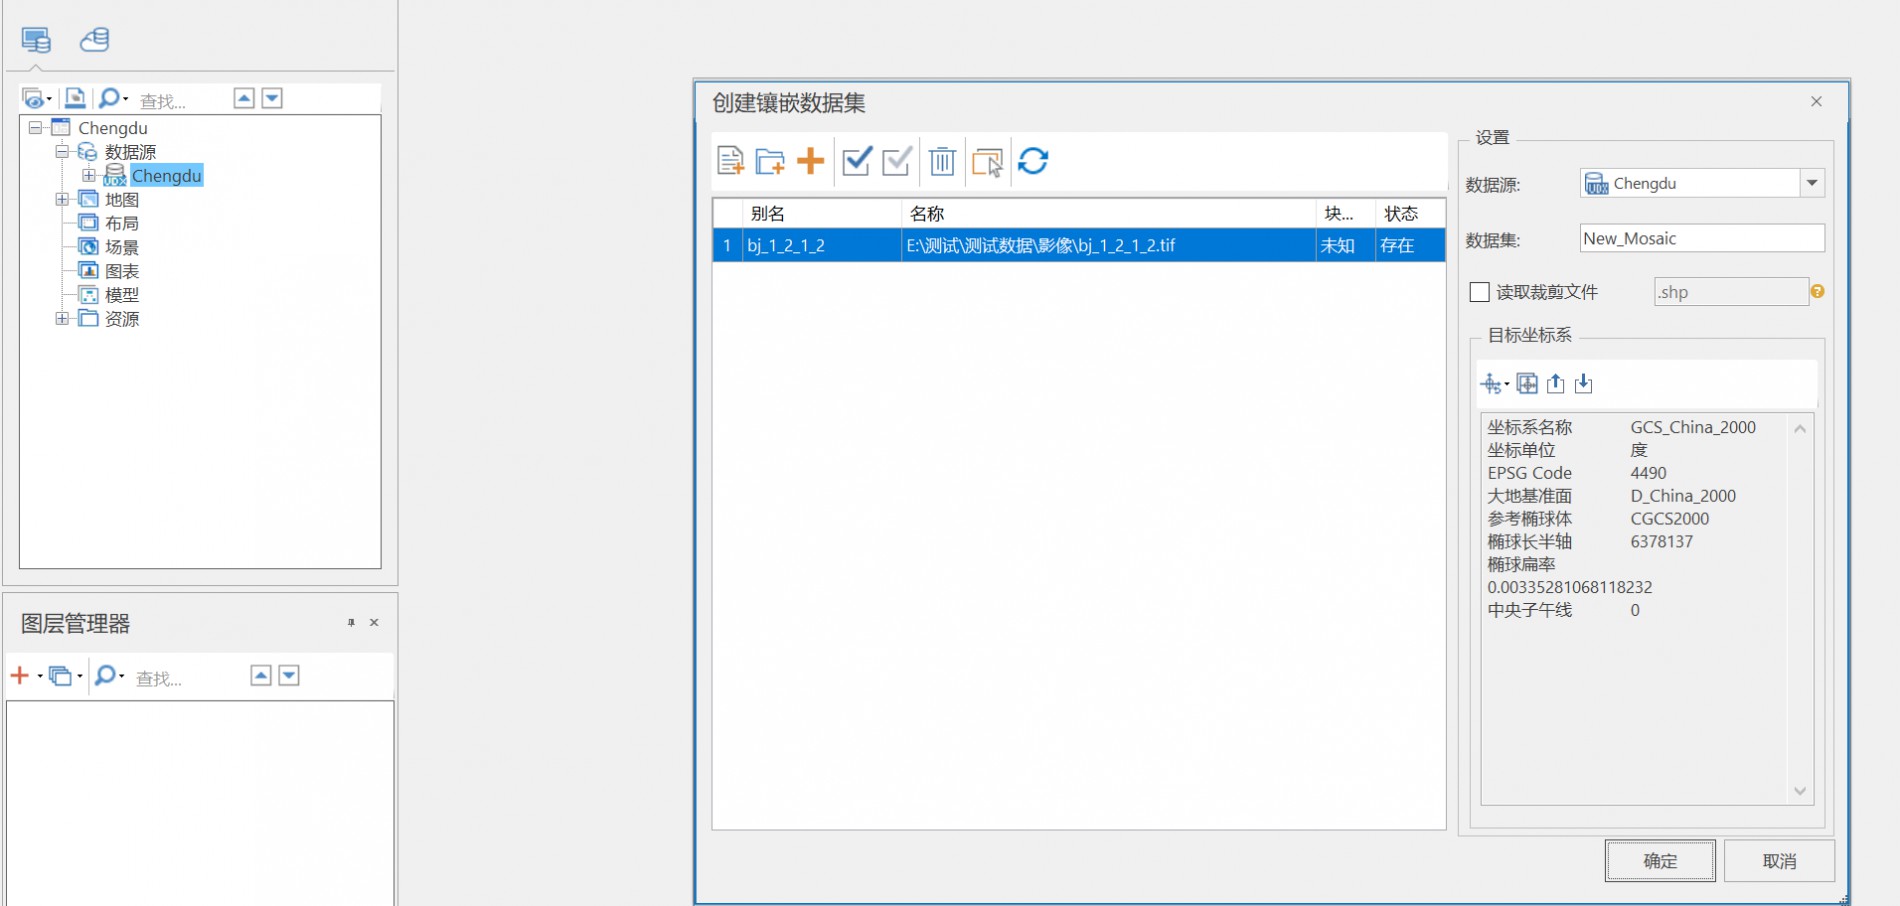1900x906 pixels.
Task: Click the add file icon in mosaic toolbar
Action: pos(730,161)
